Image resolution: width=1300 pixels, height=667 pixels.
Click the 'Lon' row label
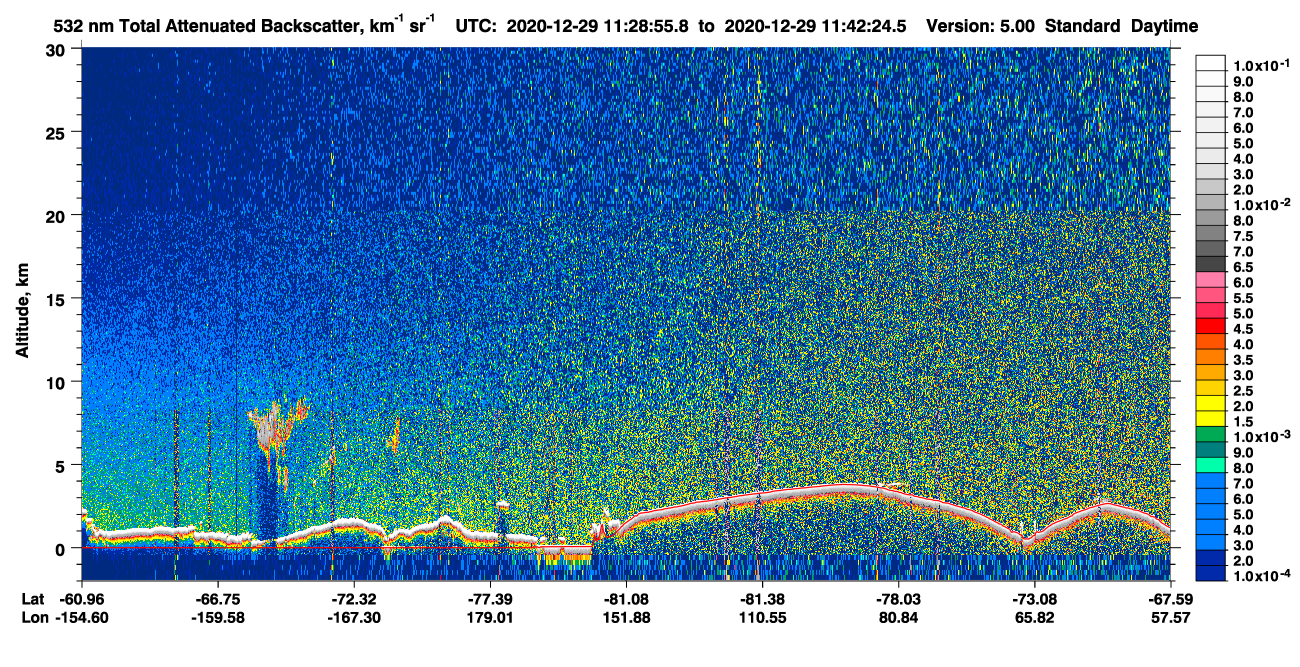[x=34, y=618]
